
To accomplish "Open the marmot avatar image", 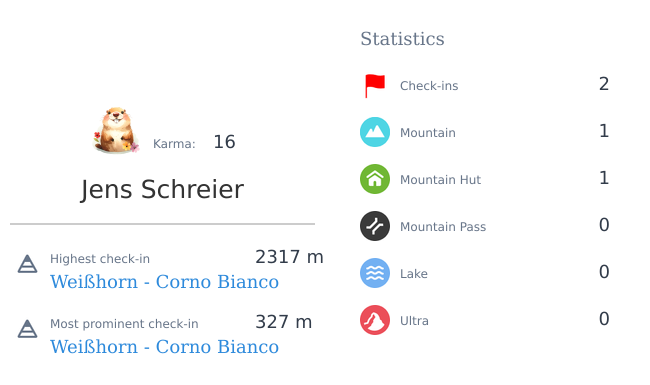I will coord(116,130).
